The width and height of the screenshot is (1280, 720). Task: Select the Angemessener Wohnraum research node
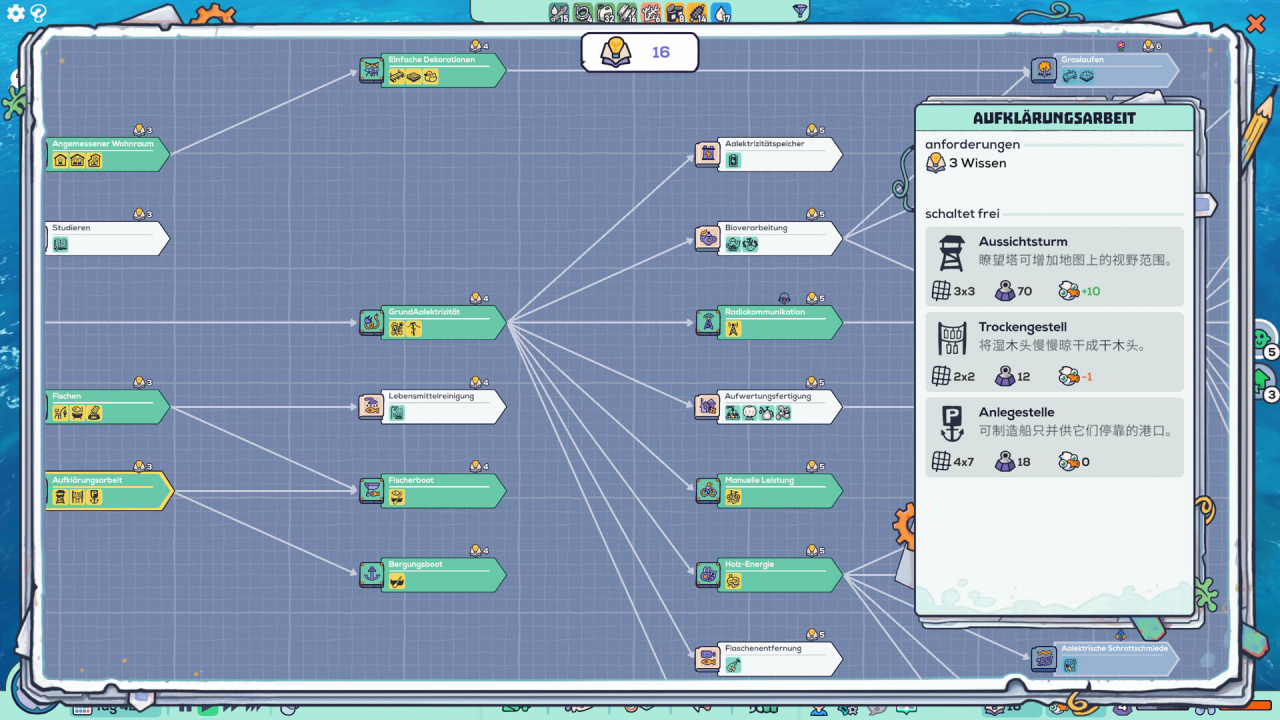[105, 154]
